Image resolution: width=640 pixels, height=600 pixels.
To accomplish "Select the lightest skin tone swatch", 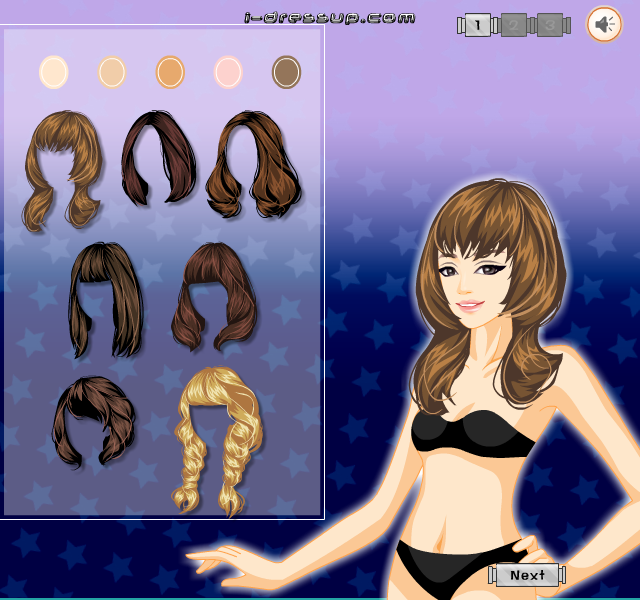I will (53, 72).
